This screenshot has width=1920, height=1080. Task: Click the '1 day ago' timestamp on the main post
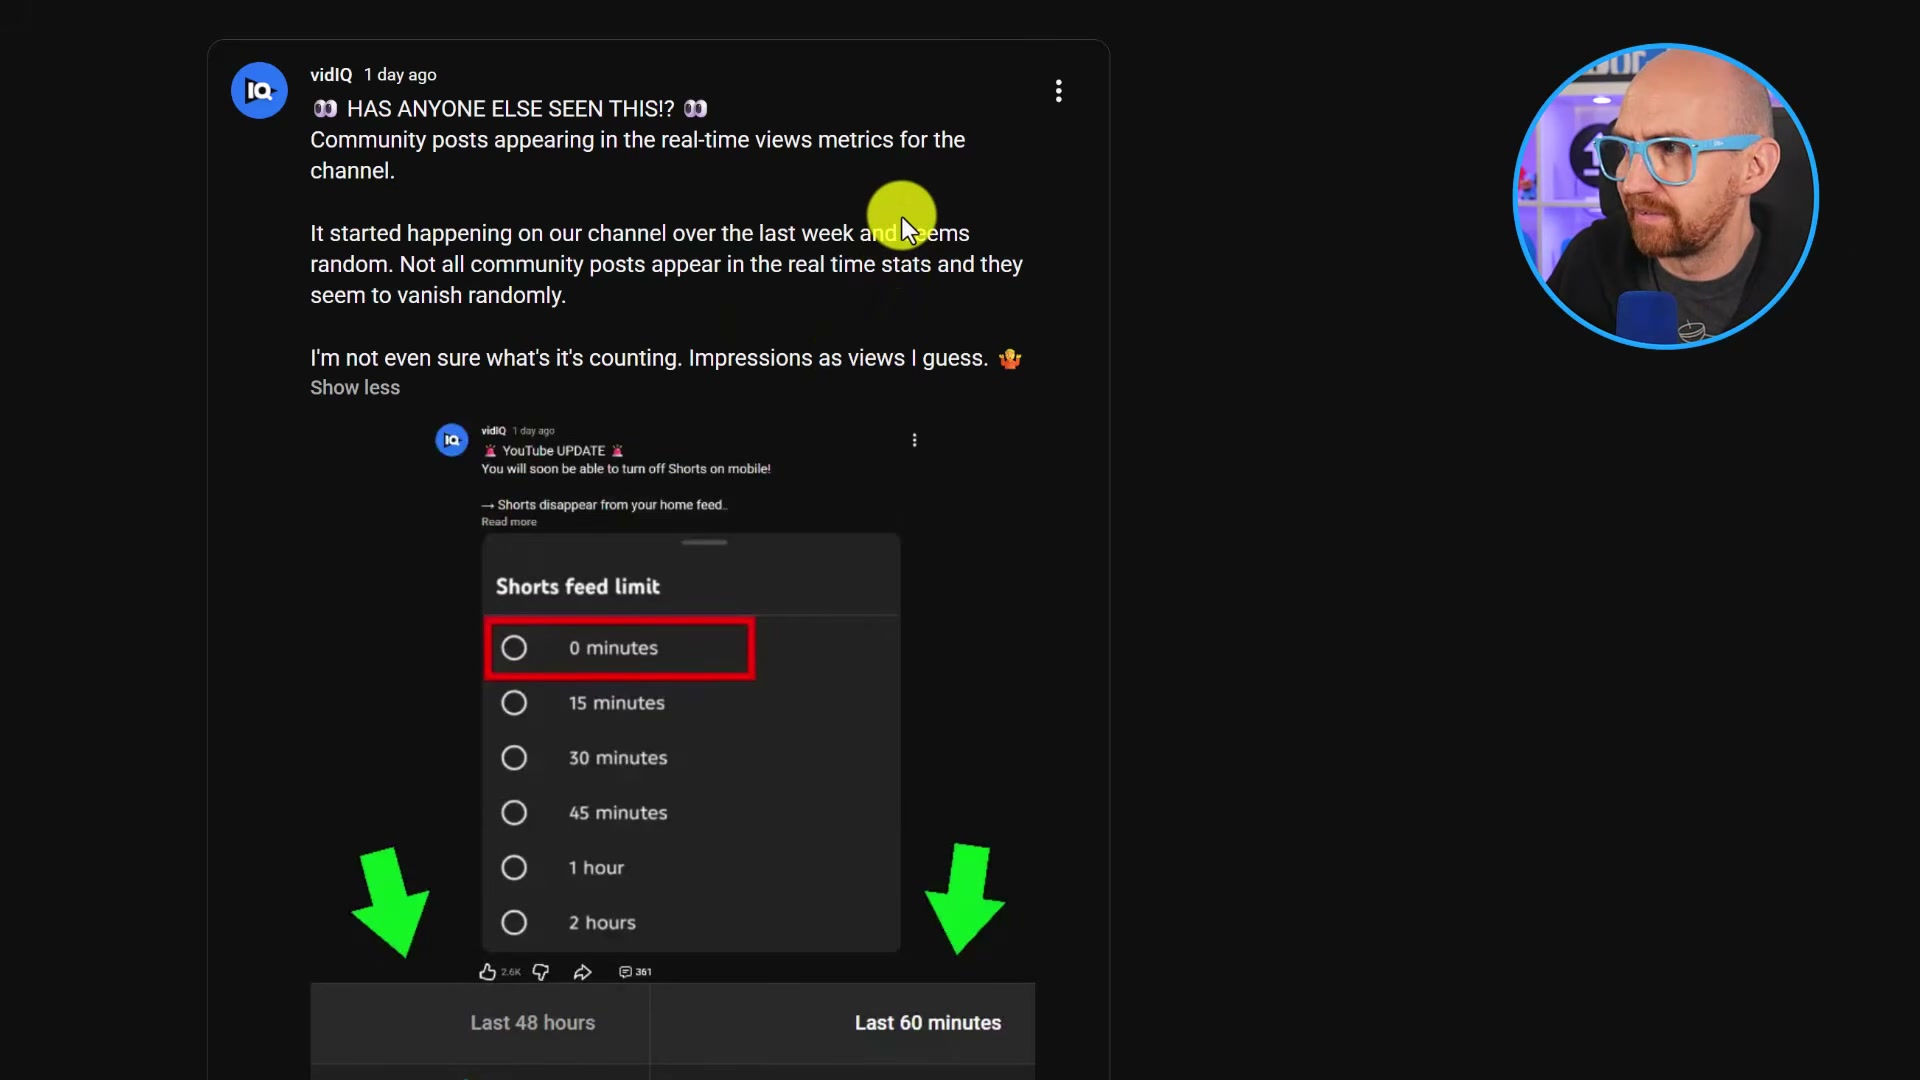coord(400,75)
